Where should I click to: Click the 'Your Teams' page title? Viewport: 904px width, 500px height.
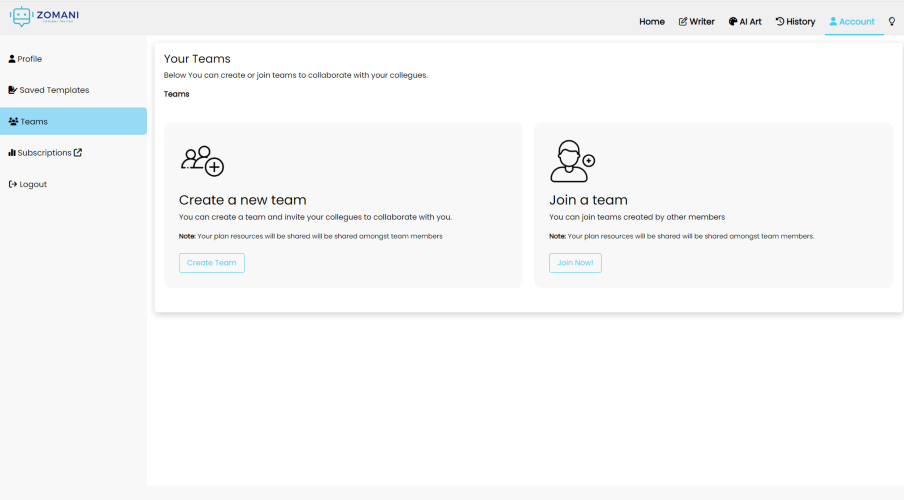point(197,59)
